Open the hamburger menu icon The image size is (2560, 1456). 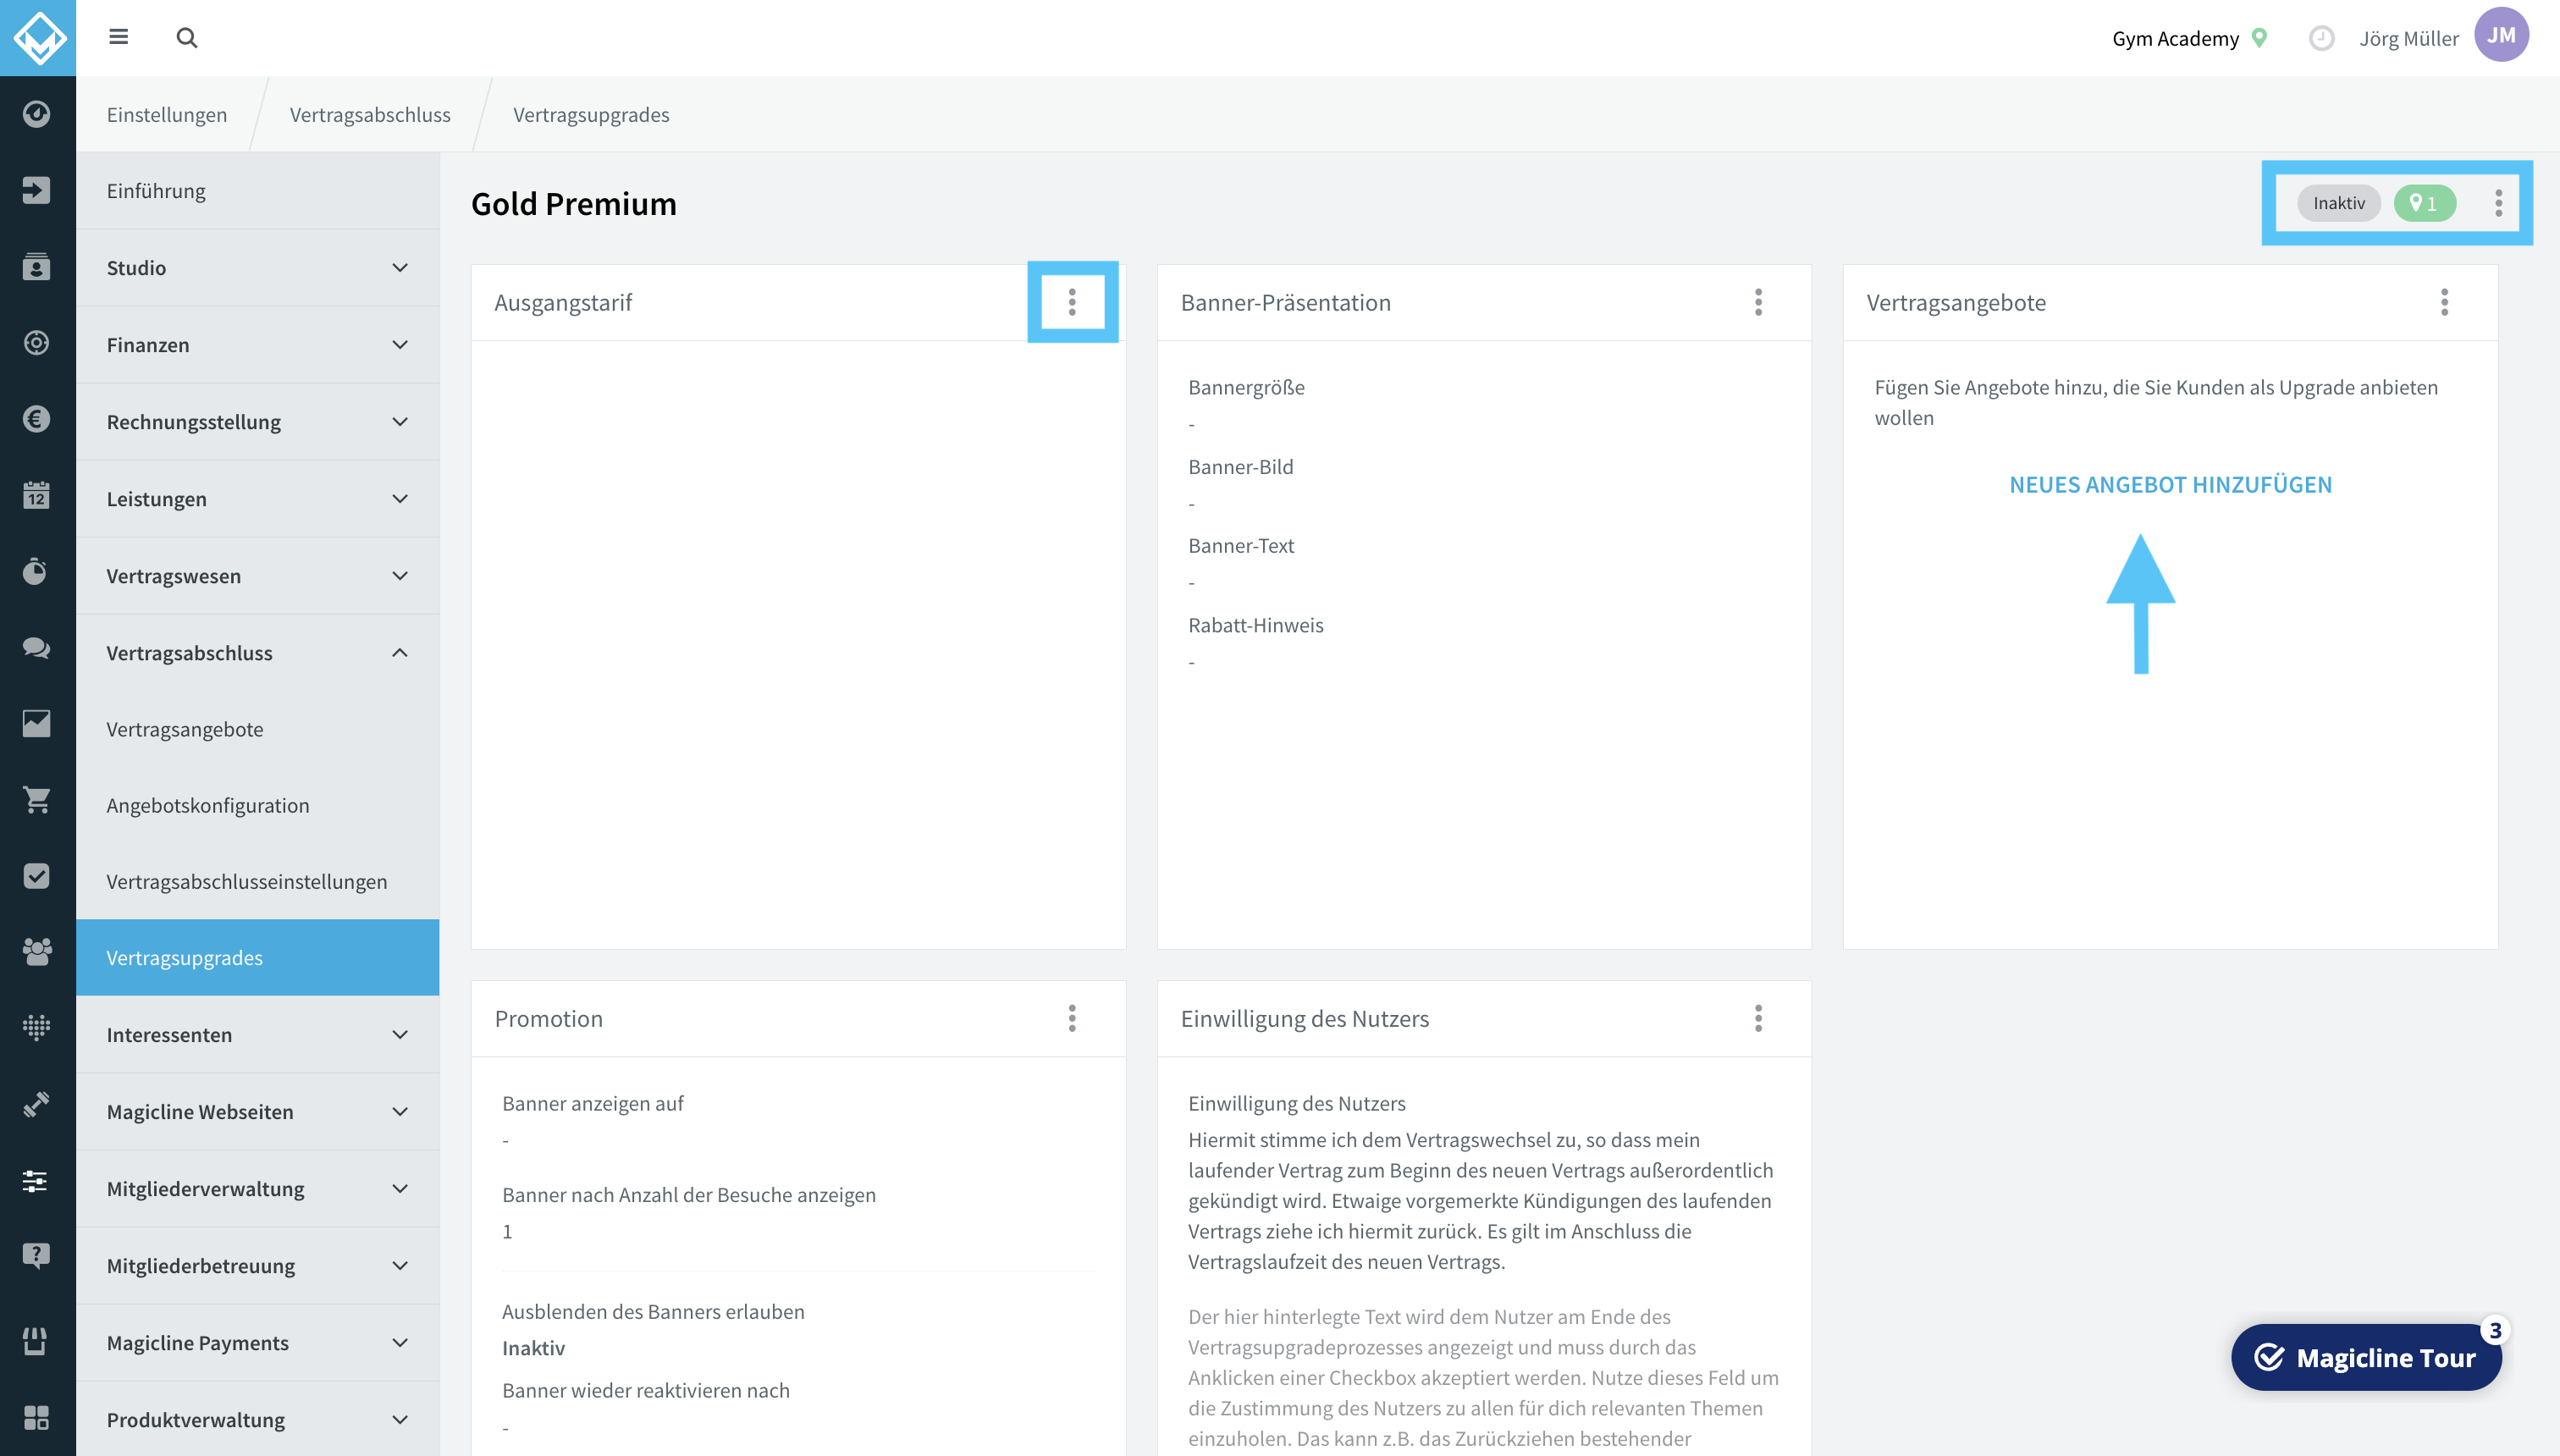click(119, 37)
